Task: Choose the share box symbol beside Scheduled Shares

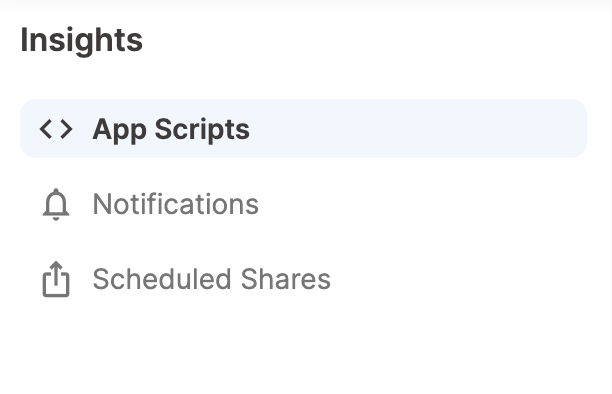Action: (x=56, y=279)
